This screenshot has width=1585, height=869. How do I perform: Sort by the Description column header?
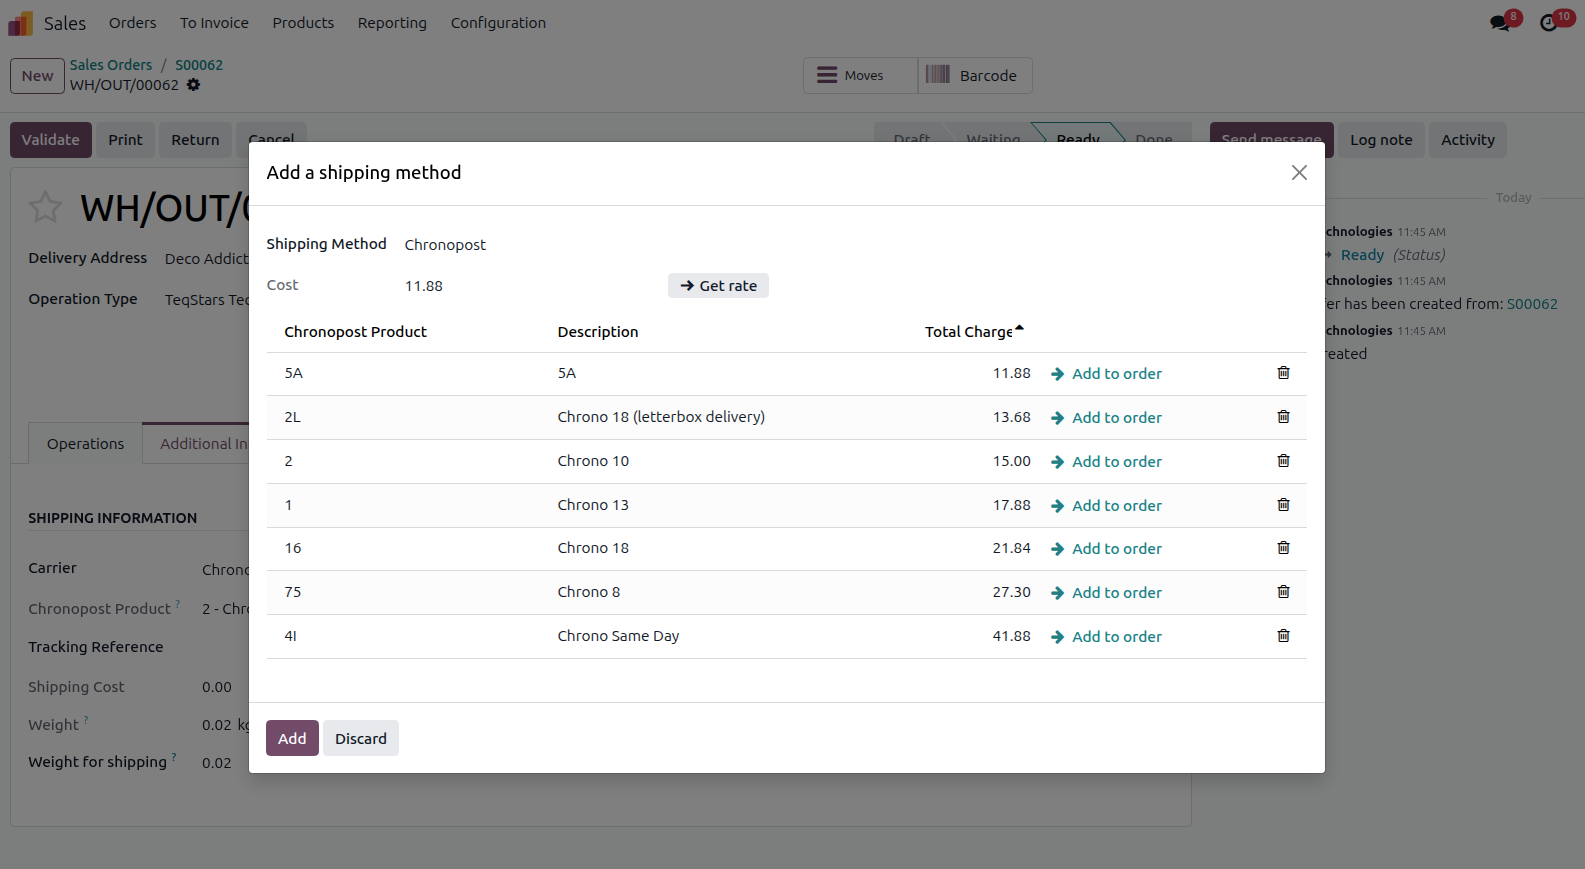[x=598, y=332]
